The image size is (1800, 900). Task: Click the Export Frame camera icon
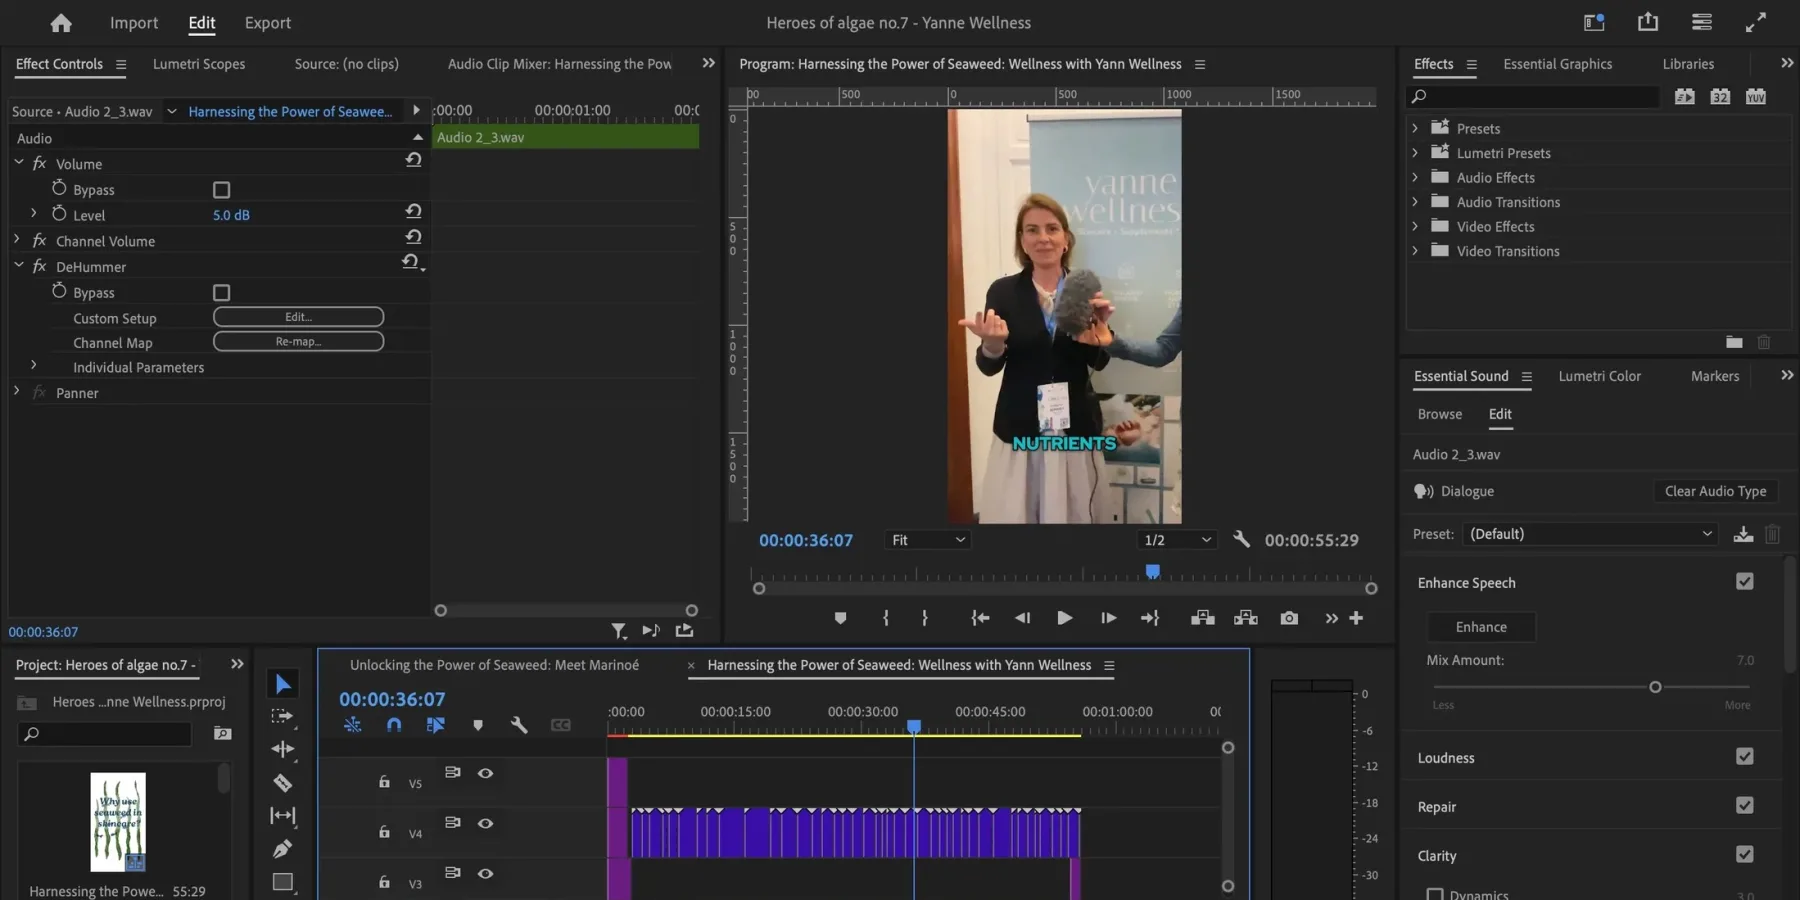pyautogui.click(x=1289, y=618)
